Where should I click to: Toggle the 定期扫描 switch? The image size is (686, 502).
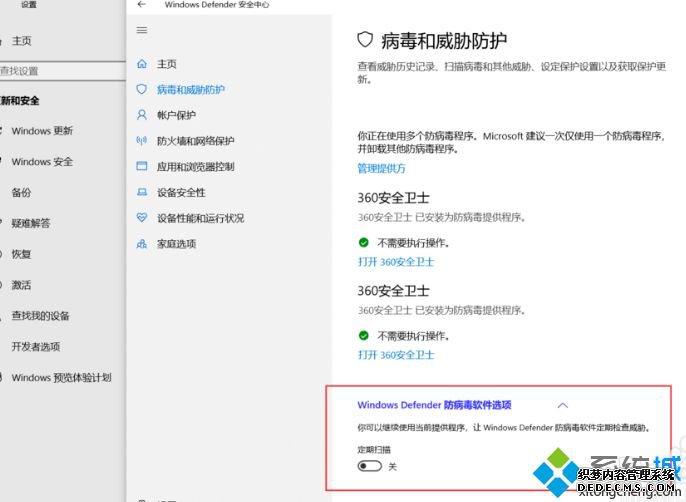(x=370, y=467)
